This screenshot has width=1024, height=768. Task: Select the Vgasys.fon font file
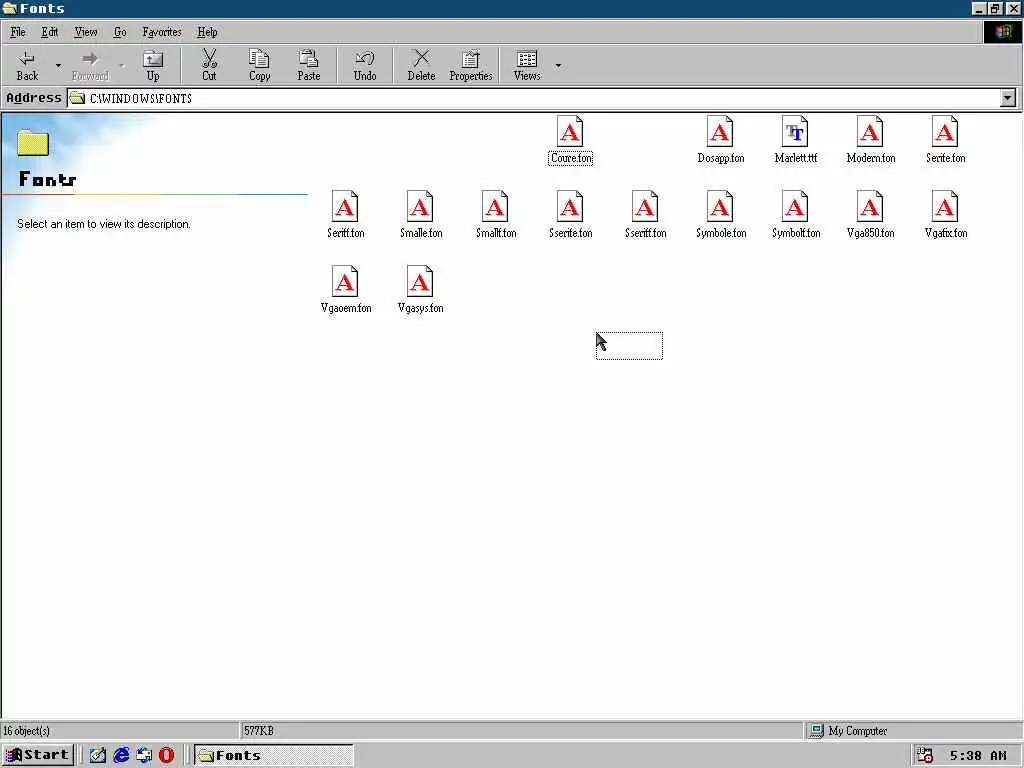(421, 290)
